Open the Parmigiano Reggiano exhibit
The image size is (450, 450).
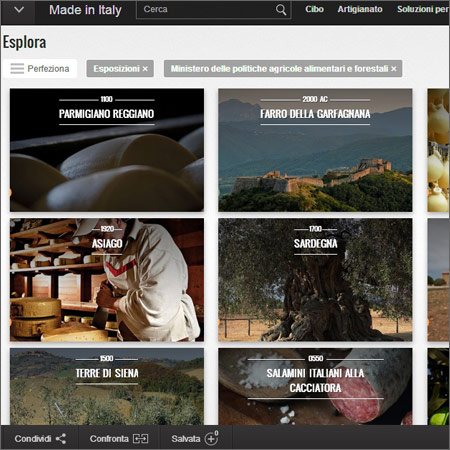(x=107, y=150)
